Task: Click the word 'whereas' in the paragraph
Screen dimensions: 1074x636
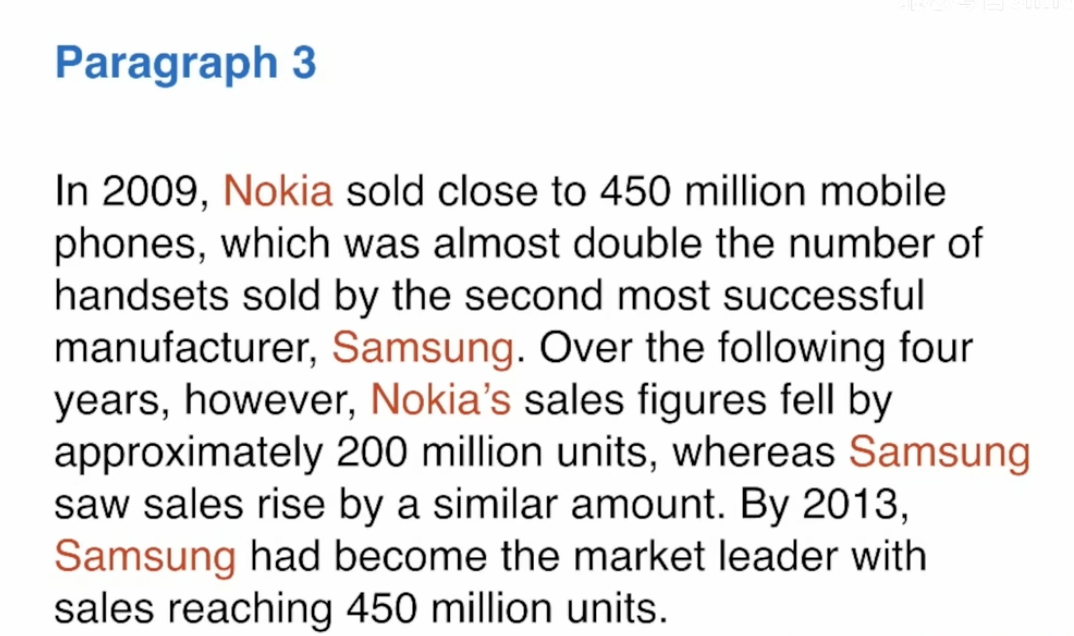Action: click(753, 454)
